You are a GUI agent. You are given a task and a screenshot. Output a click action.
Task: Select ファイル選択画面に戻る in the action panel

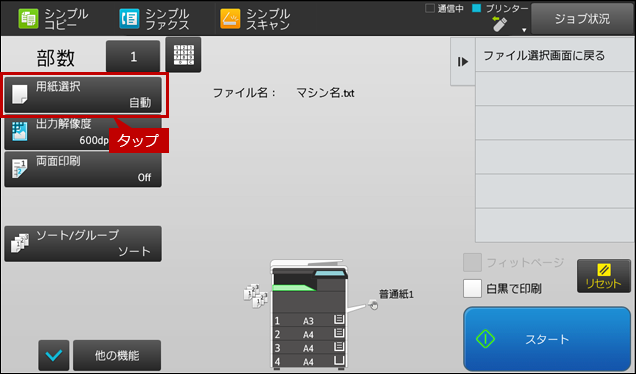554,55
